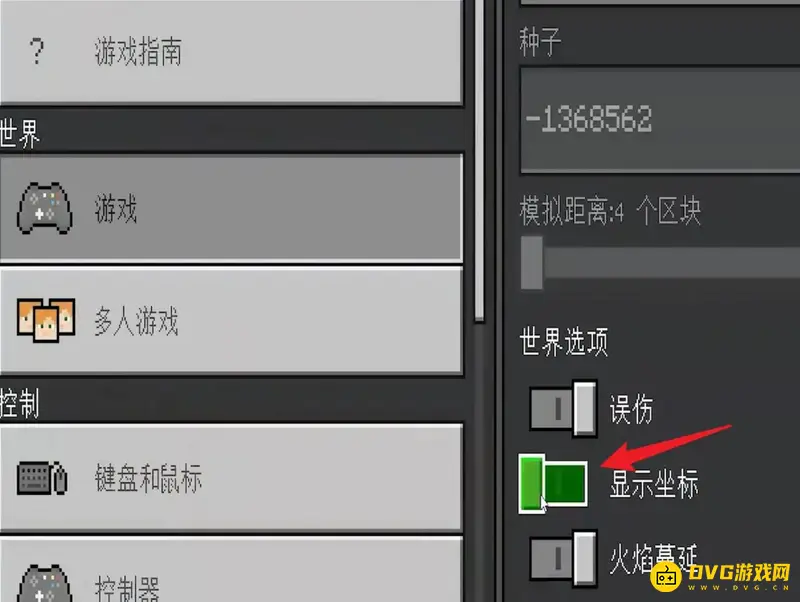Open the 游戏指南 how-to-play entry
800x602 pixels.
coord(231,51)
